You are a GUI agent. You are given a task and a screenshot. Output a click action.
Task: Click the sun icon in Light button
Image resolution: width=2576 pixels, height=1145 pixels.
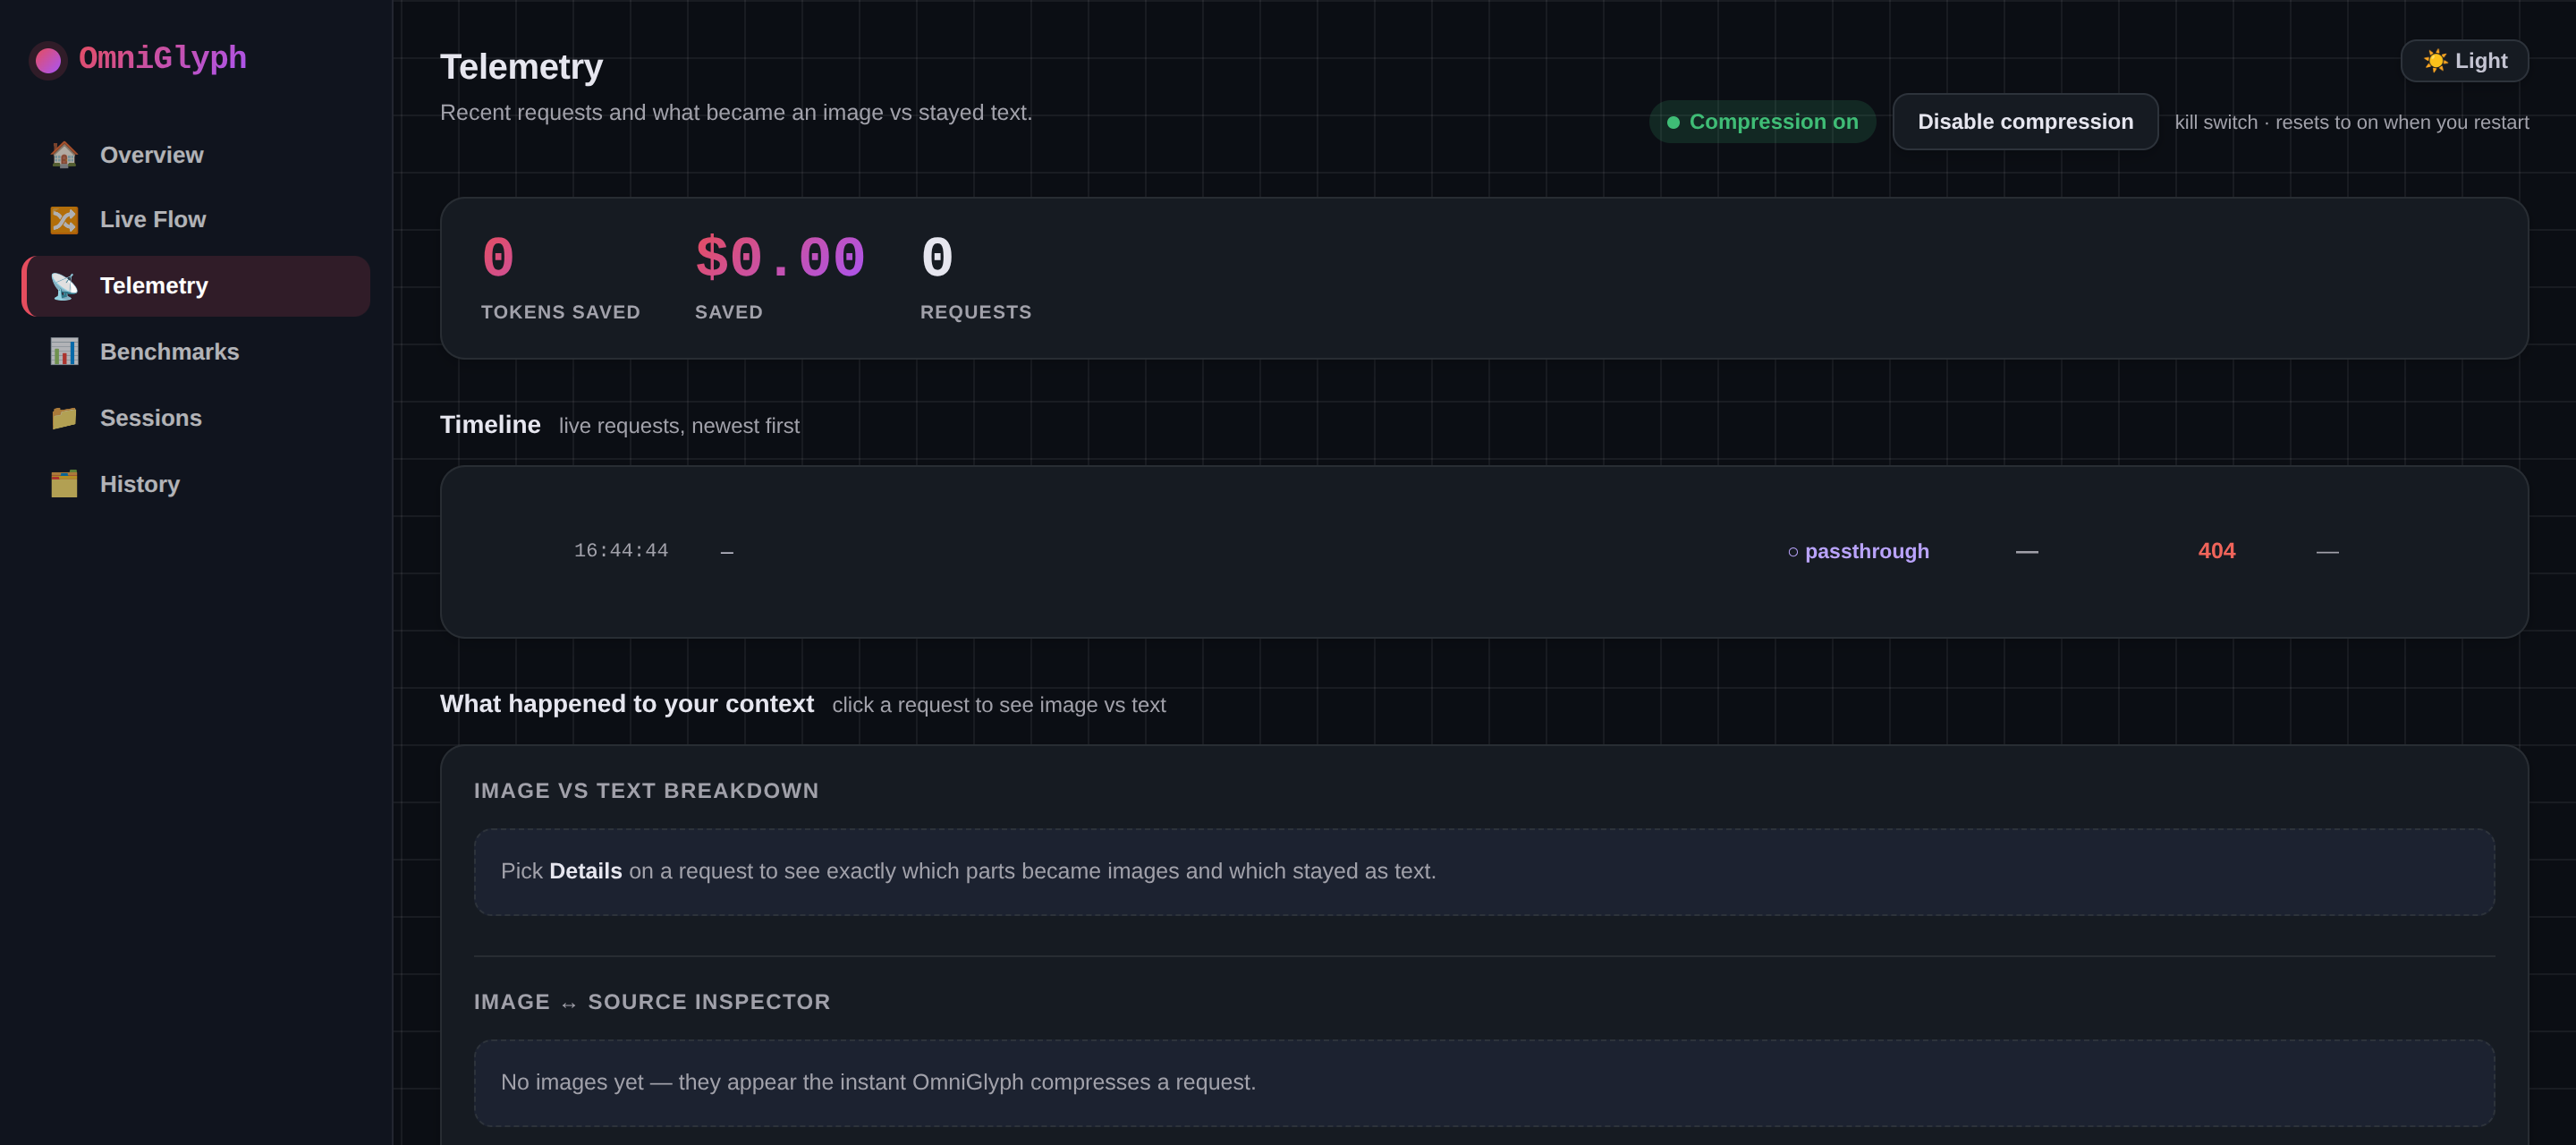coord(2435,61)
